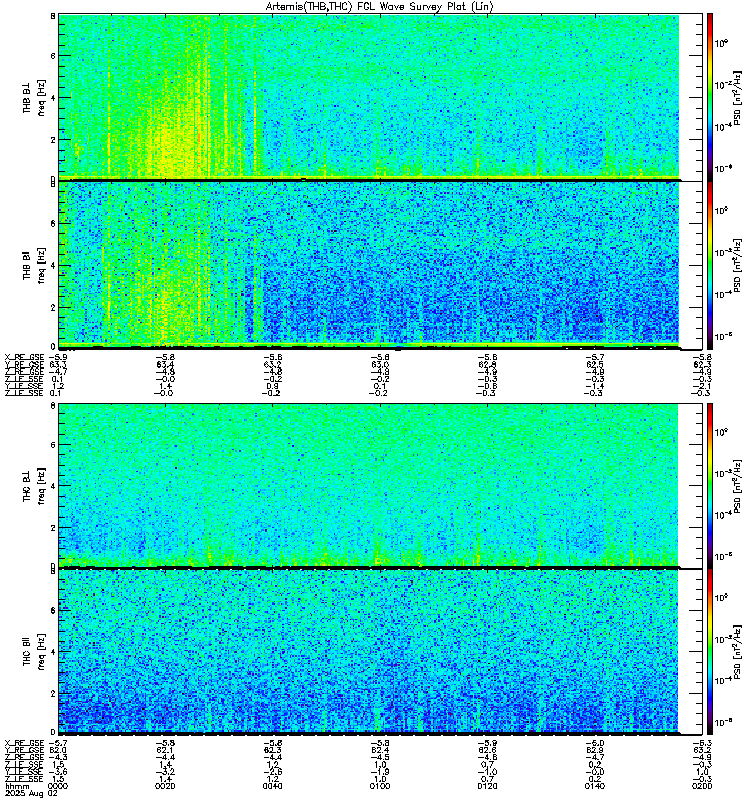Select the bottom panel PSD color bar
Screen dimensions: 750x800
pos(710,652)
